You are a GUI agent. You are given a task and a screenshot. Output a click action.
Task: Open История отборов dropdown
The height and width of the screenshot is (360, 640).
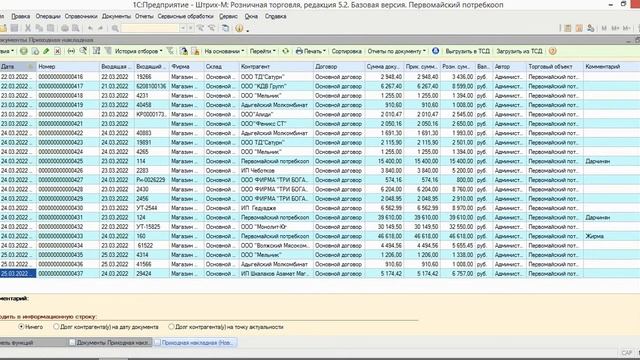pyautogui.click(x=138, y=51)
